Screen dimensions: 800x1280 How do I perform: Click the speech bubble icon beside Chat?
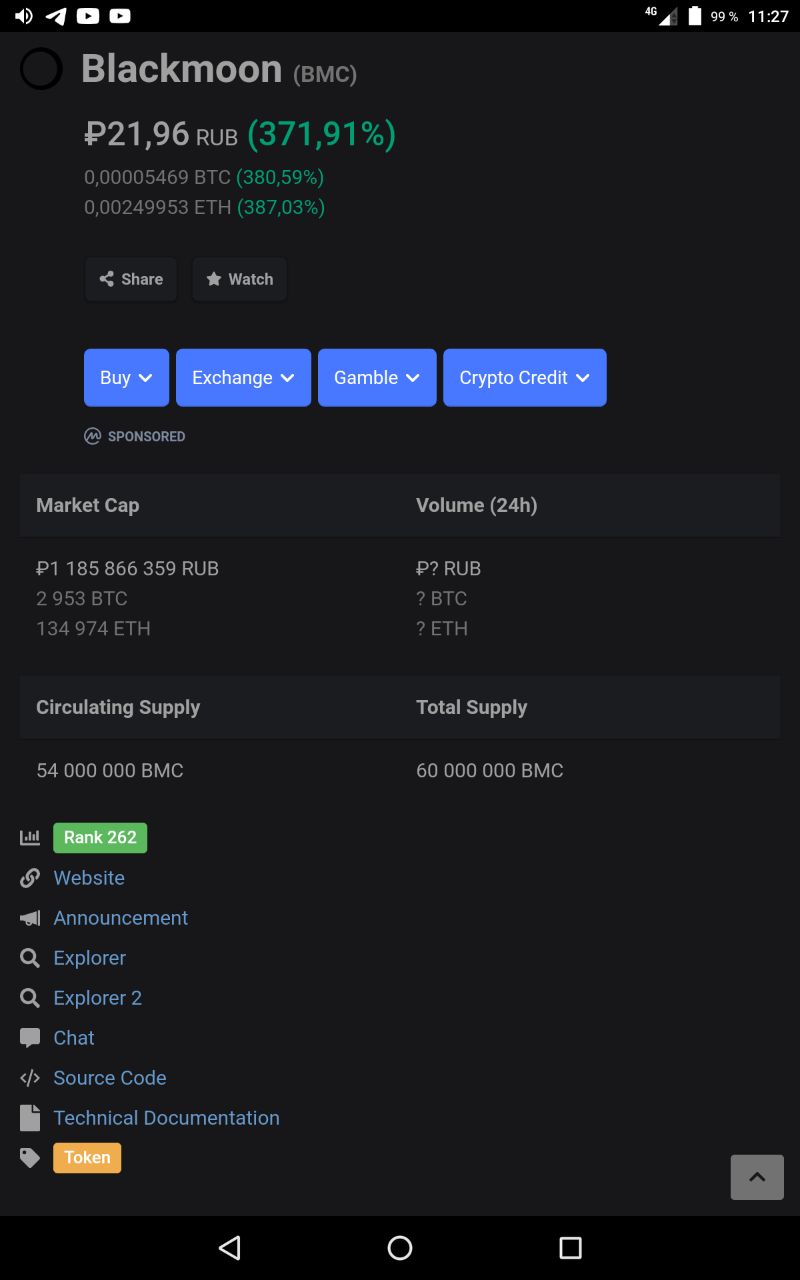tap(30, 1038)
